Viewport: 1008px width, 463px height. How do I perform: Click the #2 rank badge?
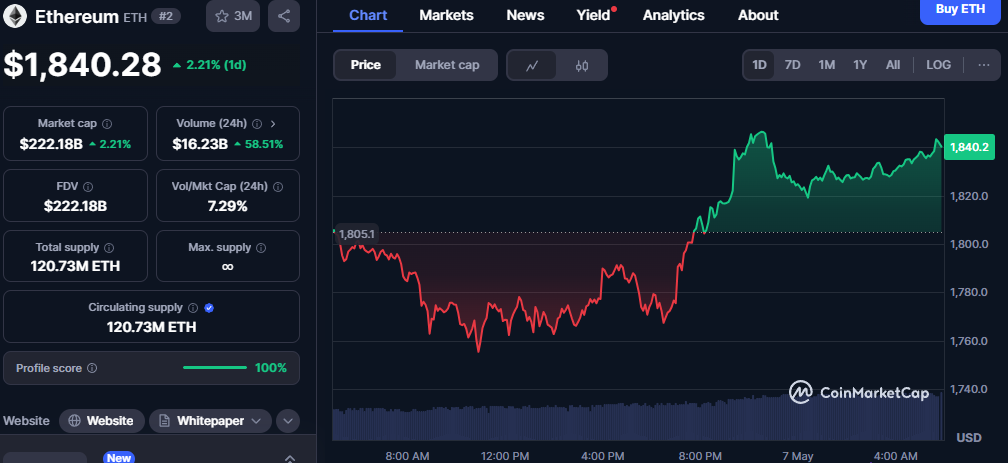[166, 17]
